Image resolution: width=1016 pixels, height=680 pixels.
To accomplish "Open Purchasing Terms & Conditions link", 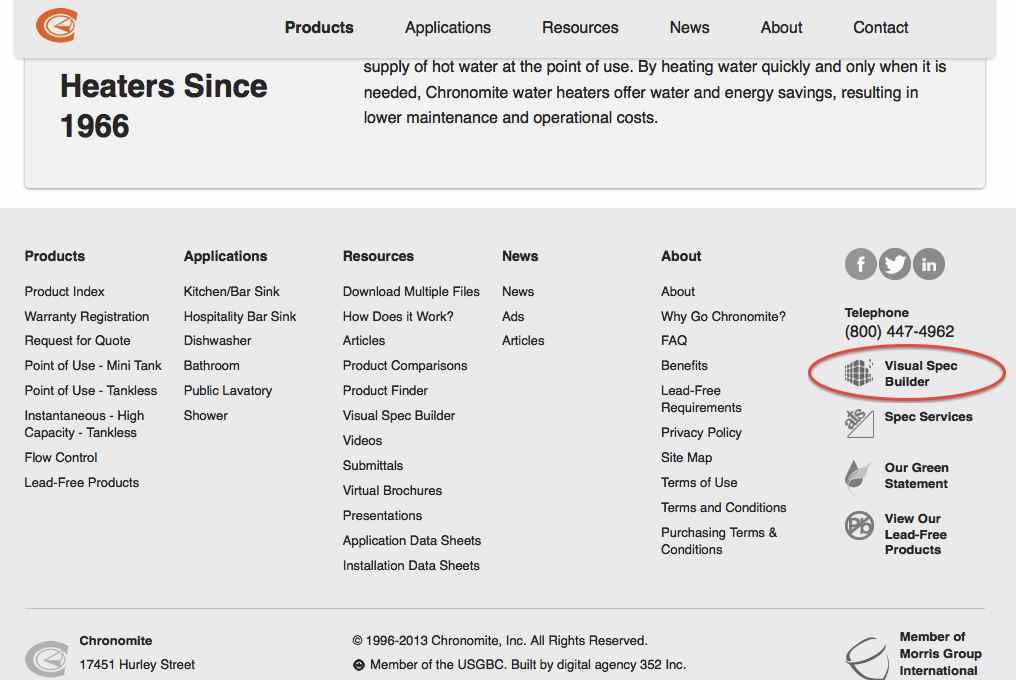I will coord(719,541).
